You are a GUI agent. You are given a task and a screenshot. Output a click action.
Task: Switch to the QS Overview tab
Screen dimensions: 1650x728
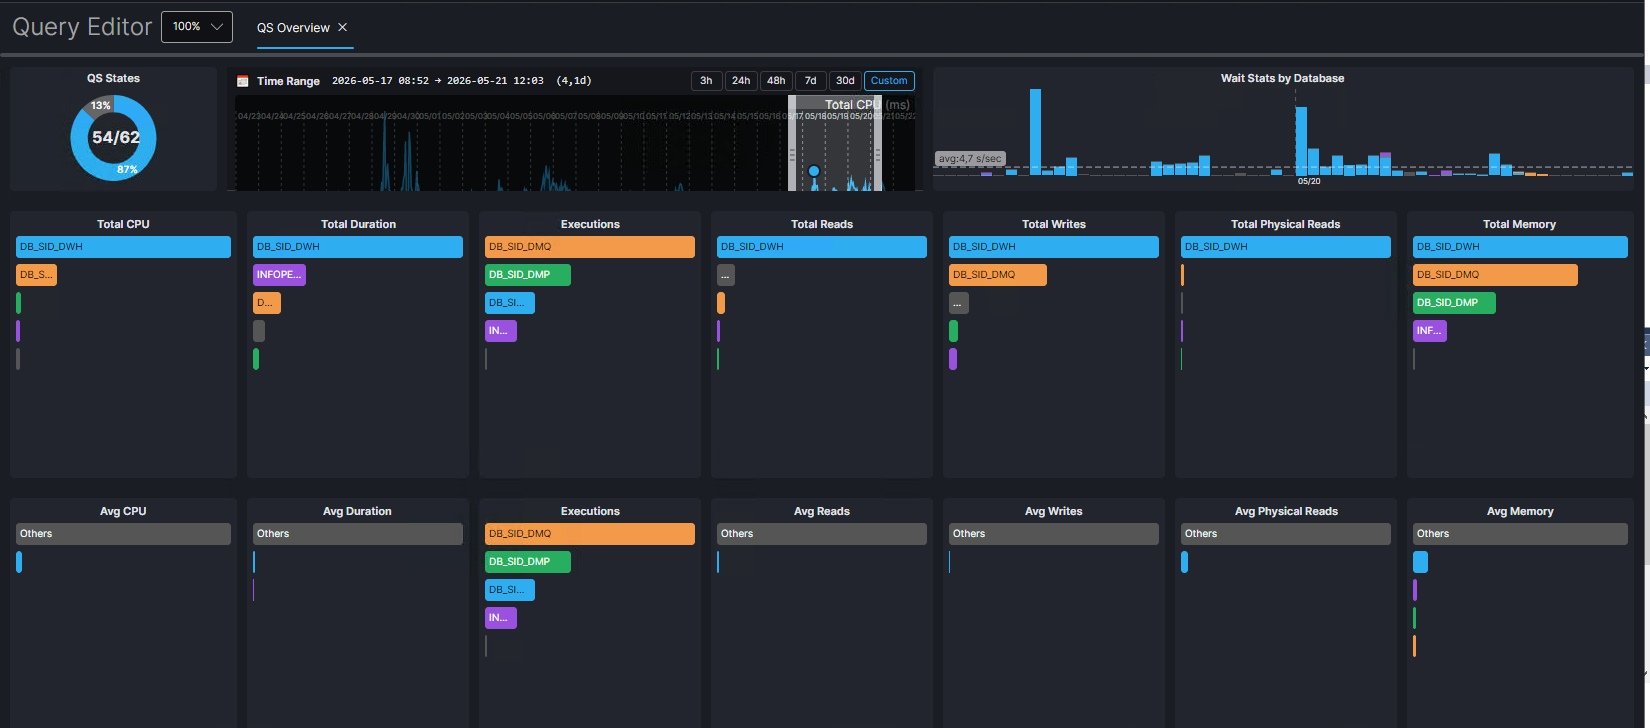click(293, 27)
